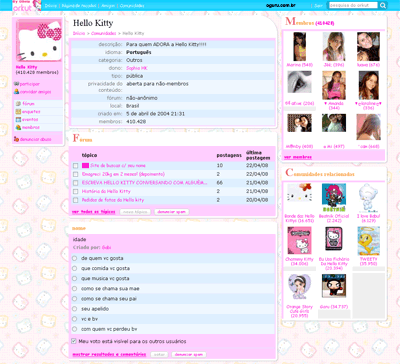
Task: Select poll option 'de quem vc gosta'
Action: (x=75, y=258)
